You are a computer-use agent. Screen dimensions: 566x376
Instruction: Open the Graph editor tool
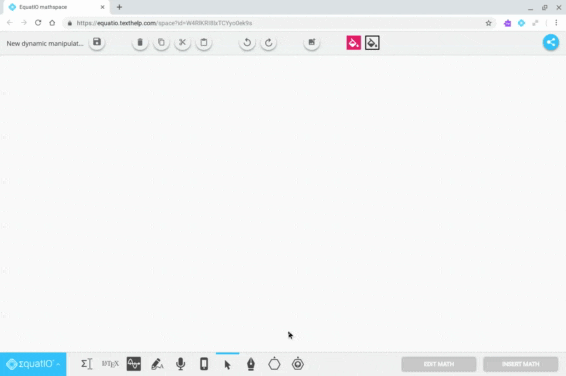[134, 364]
